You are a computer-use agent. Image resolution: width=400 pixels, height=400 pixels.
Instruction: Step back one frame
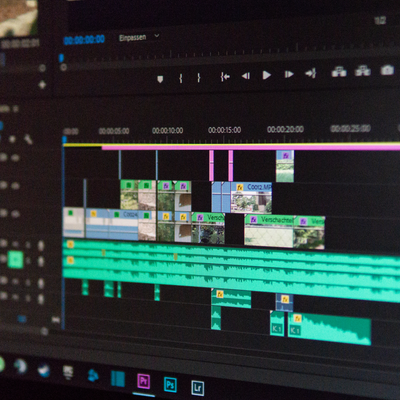tap(246, 76)
